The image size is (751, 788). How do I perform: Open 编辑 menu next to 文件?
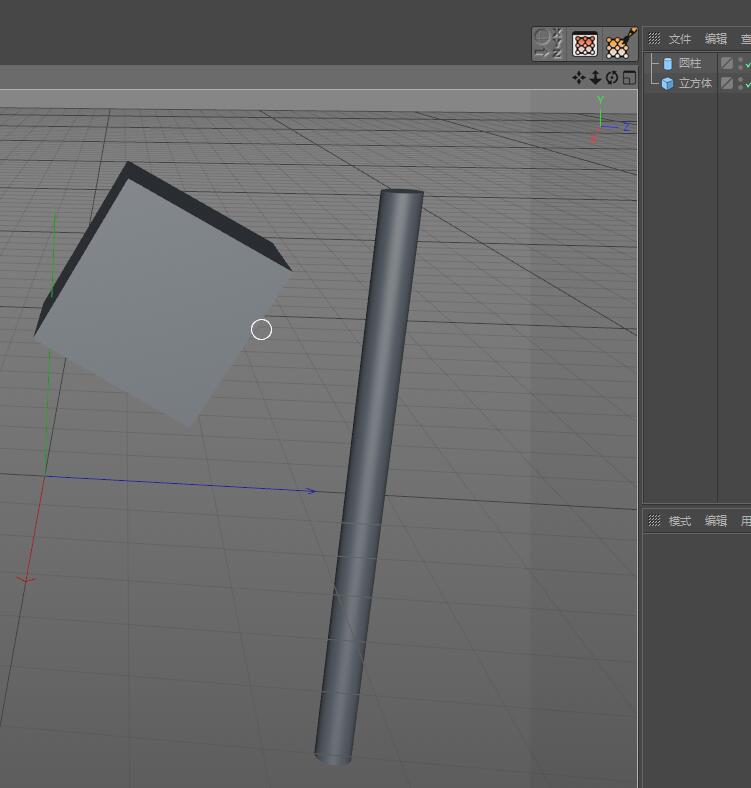click(x=716, y=39)
